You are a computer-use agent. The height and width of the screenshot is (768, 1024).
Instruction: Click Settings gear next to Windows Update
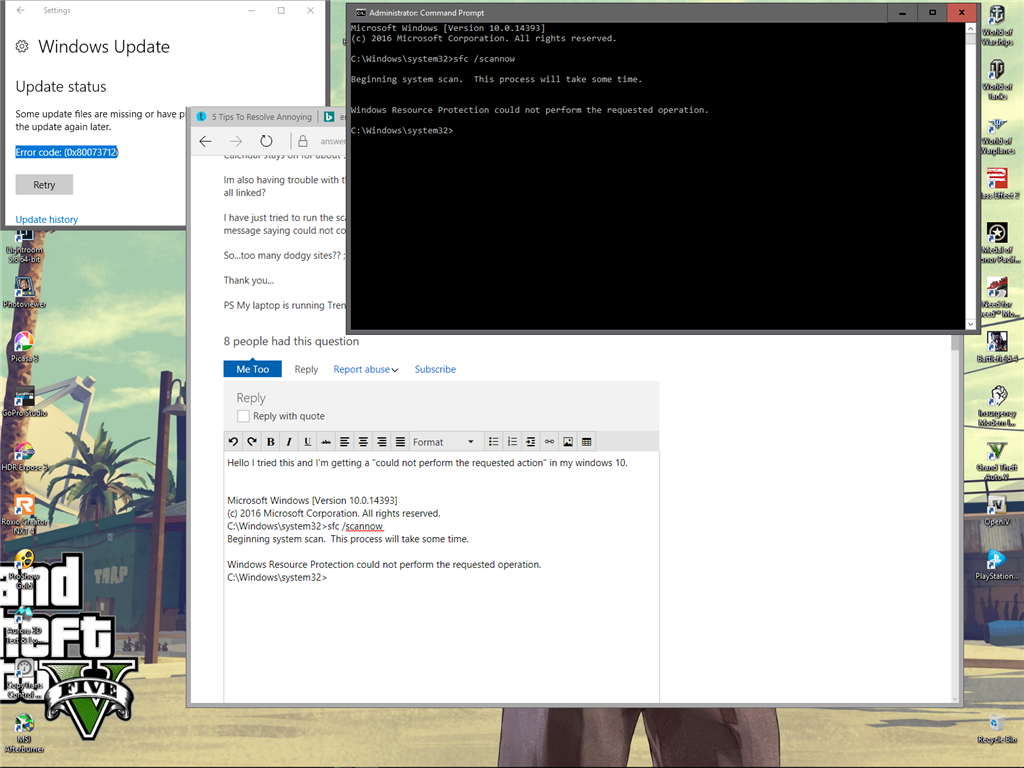coord(22,46)
